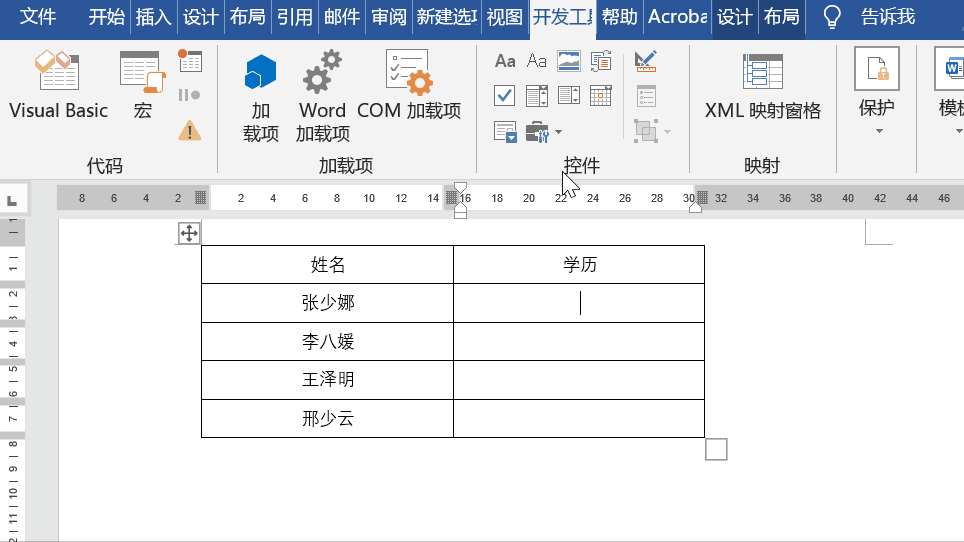Switch to the 视图 tab
The width and height of the screenshot is (964, 542).
[505, 17]
